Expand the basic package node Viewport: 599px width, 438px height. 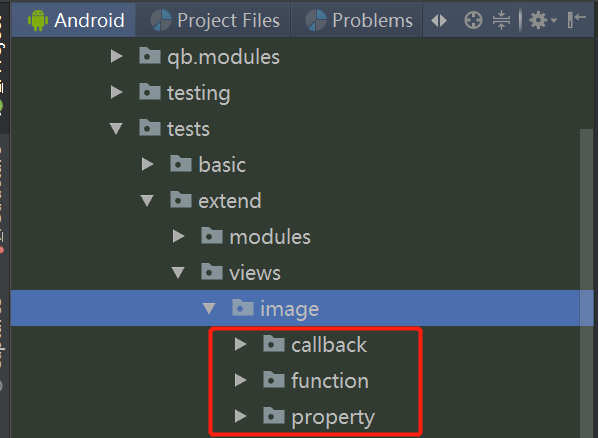click(147, 164)
